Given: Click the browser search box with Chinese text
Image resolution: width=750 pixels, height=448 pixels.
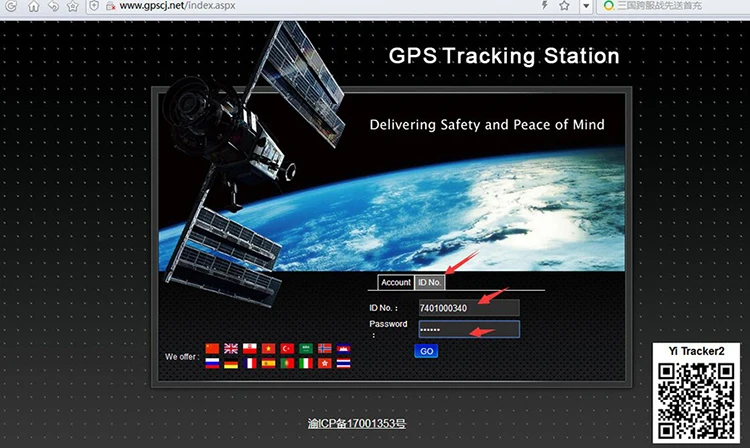Looking at the screenshot, I should click(x=674, y=6).
